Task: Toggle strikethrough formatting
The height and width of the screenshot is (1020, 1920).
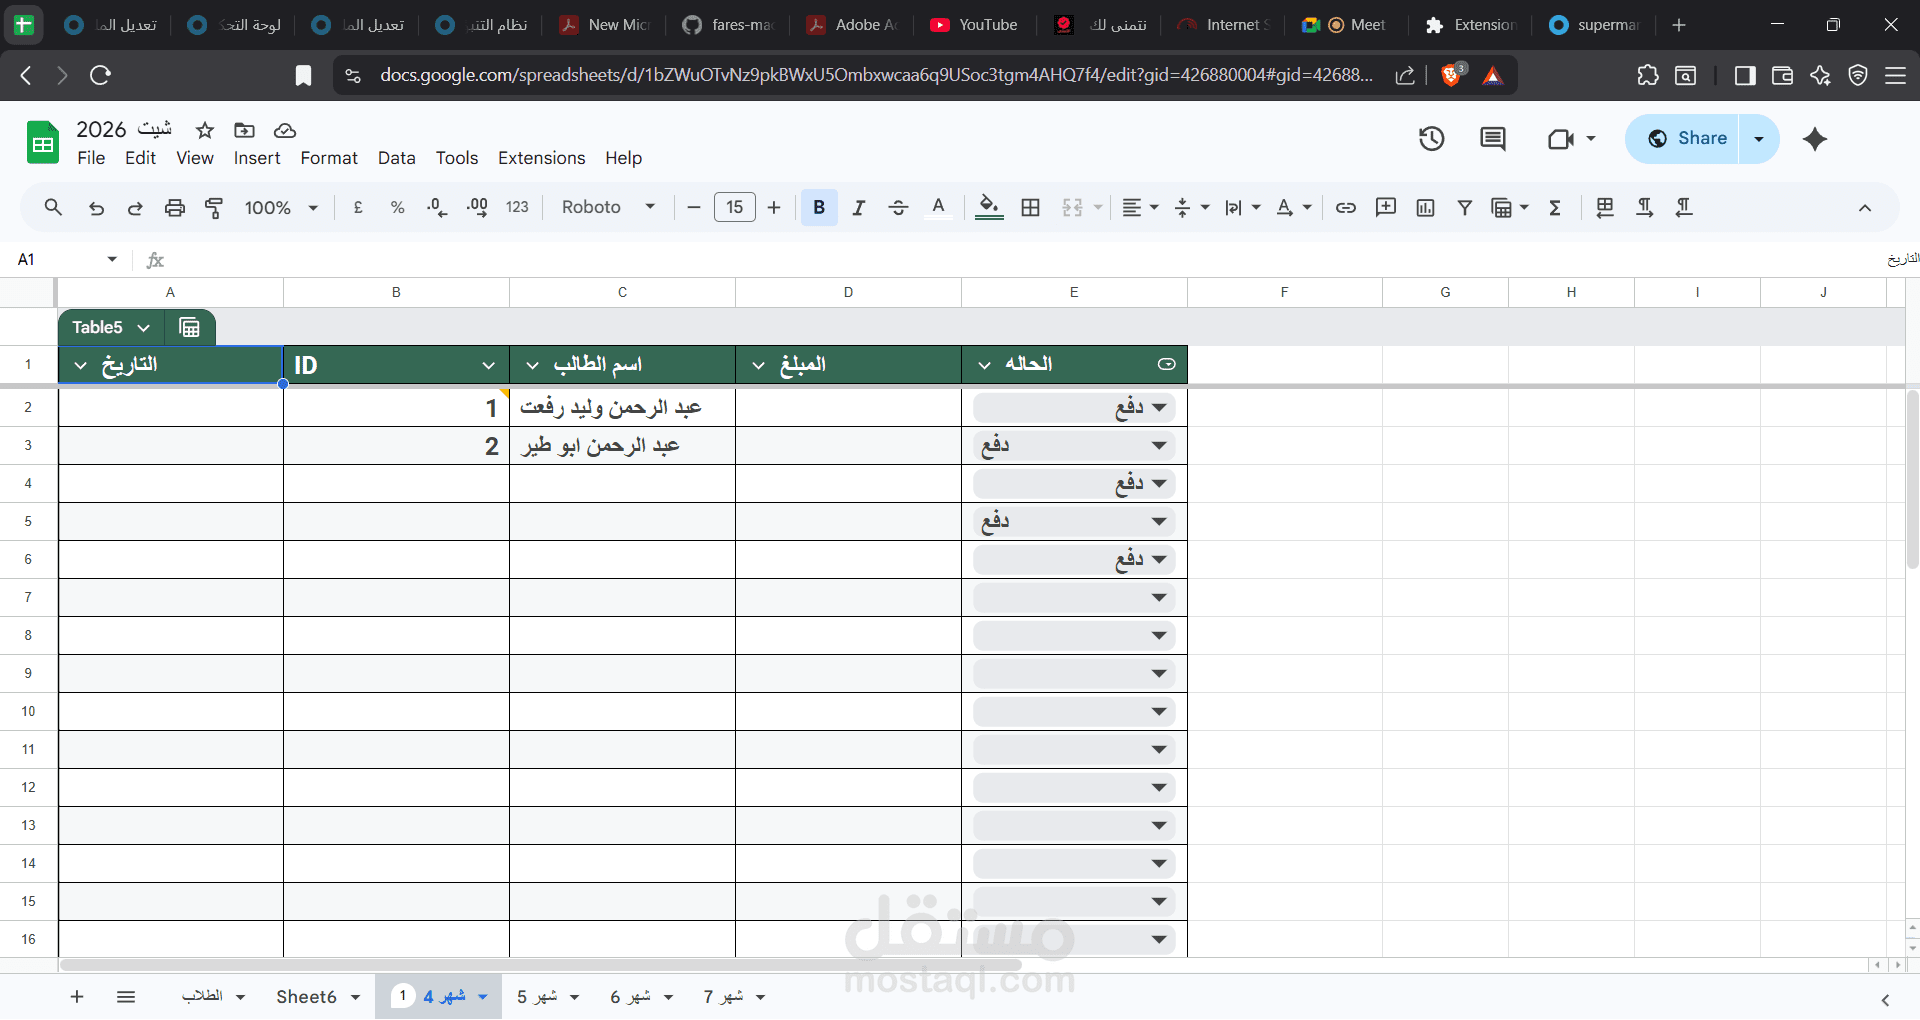Action: (x=898, y=207)
